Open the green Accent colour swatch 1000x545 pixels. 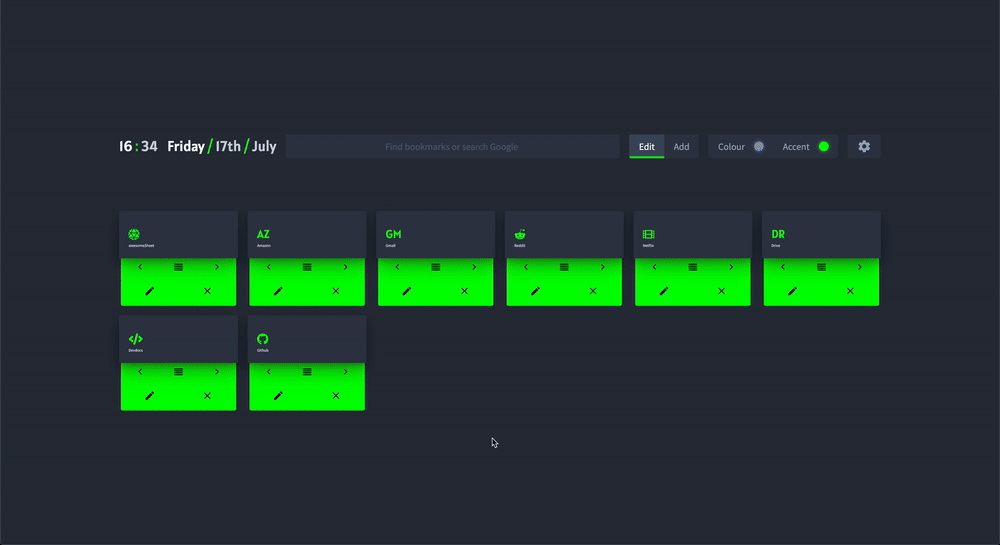click(824, 147)
